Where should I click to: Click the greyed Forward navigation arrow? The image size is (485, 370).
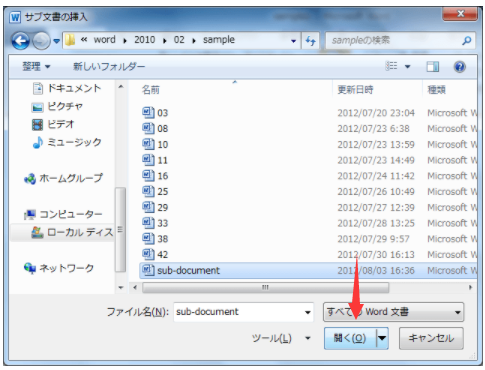pos(42,41)
